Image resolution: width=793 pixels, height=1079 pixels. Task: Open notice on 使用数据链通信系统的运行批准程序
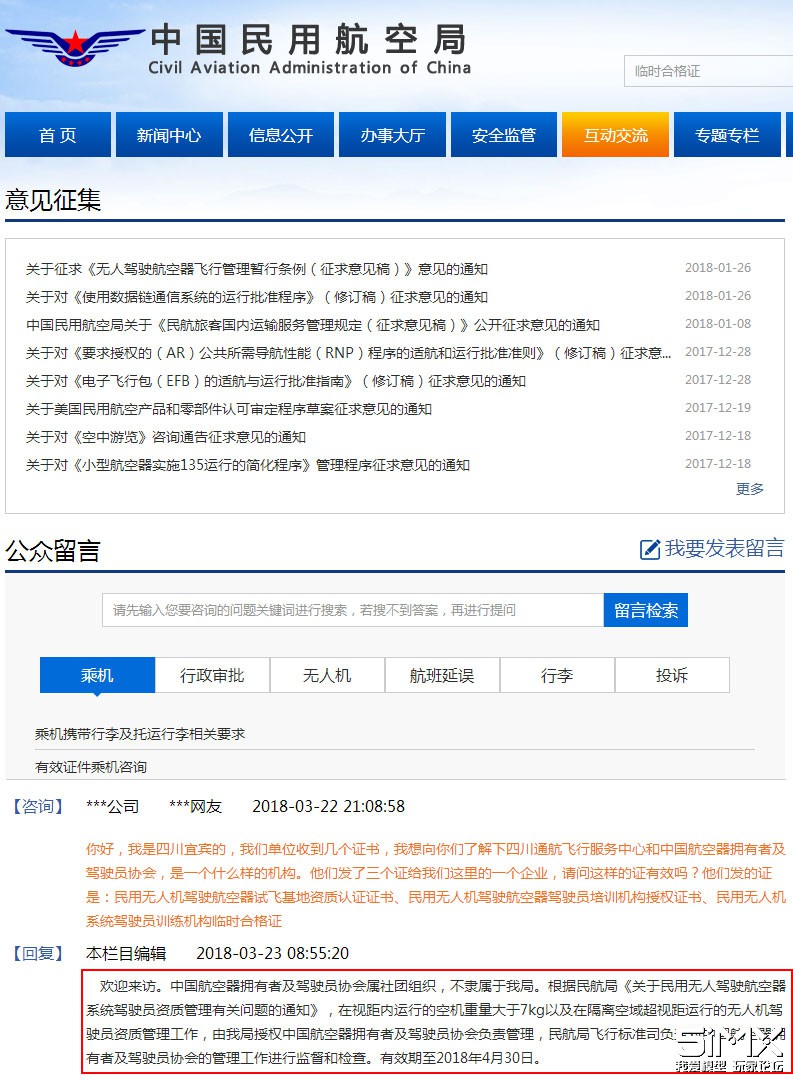[x=257, y=297]
